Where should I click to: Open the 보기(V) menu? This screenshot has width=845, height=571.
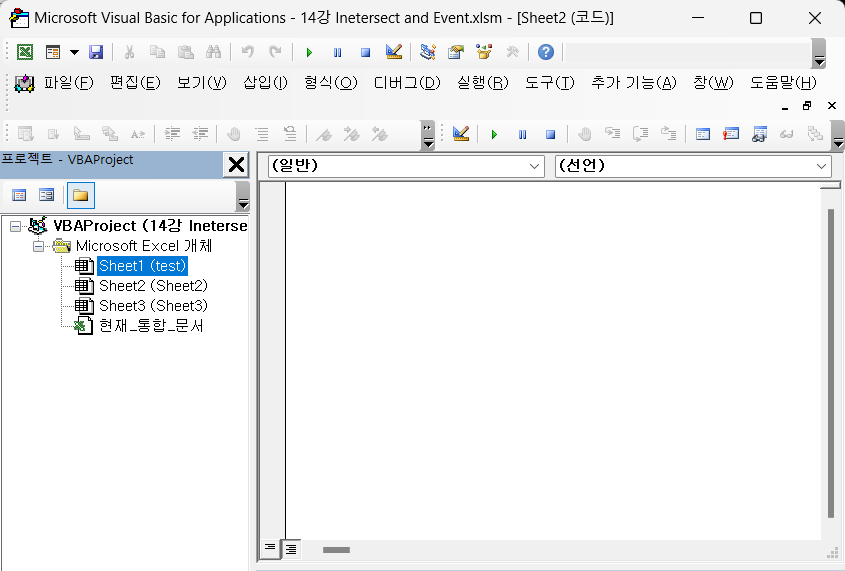coord(202,83)
